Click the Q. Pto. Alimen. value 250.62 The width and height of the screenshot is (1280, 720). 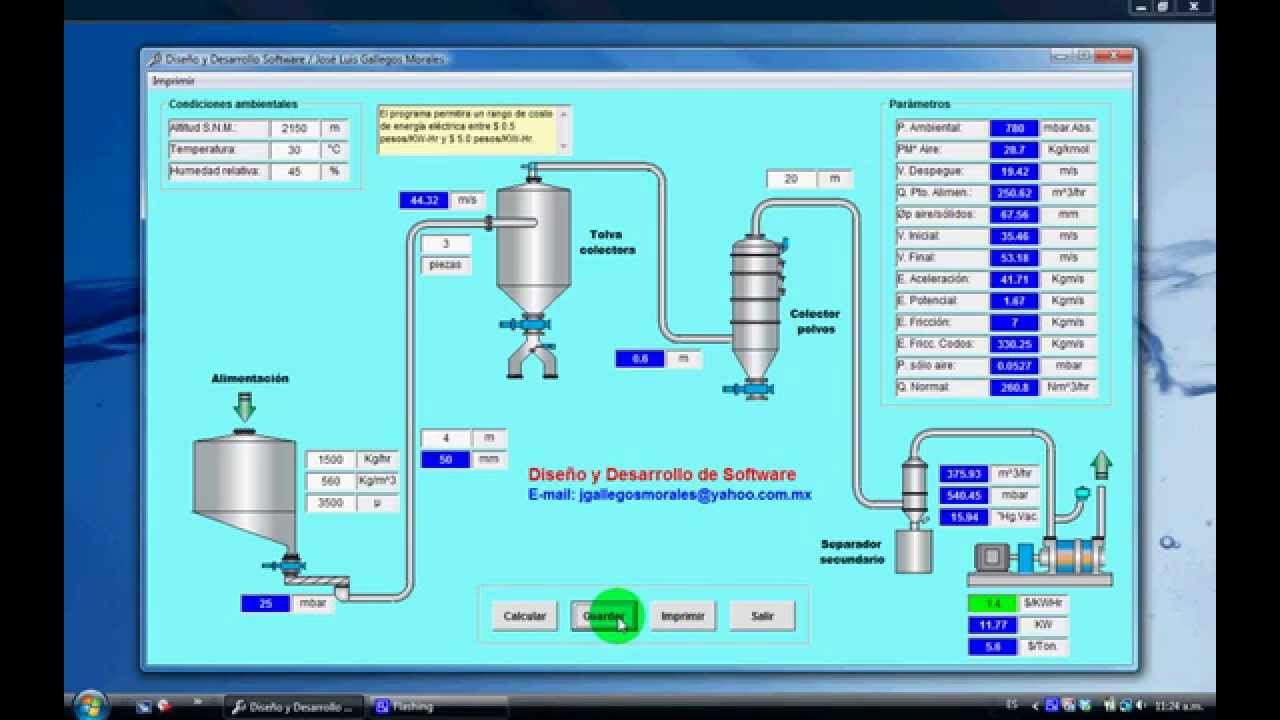pyautogui.click(x=1014, y=193)
